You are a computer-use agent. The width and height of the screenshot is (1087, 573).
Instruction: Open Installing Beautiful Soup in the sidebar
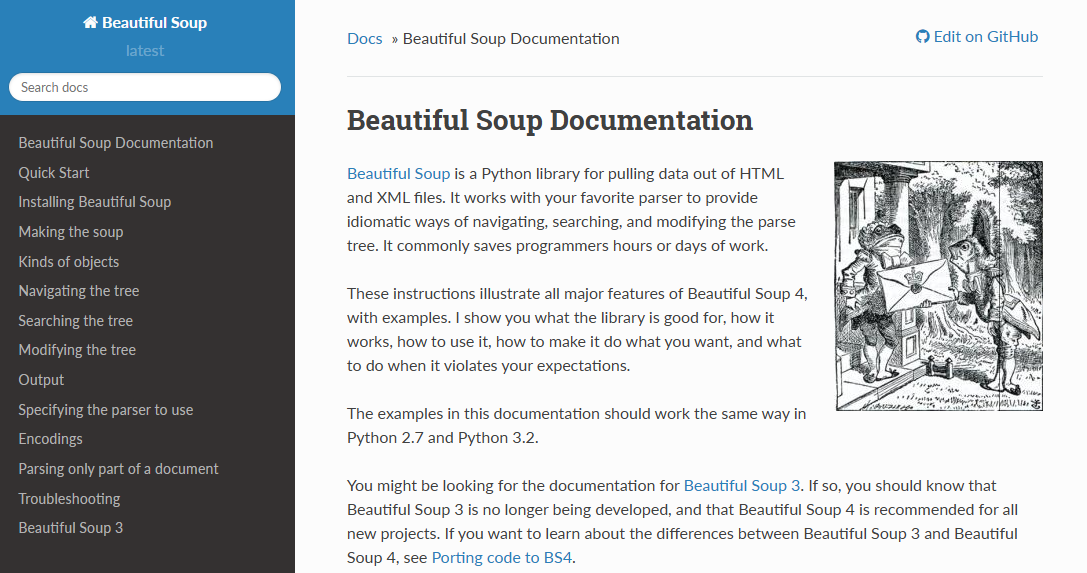95,202
